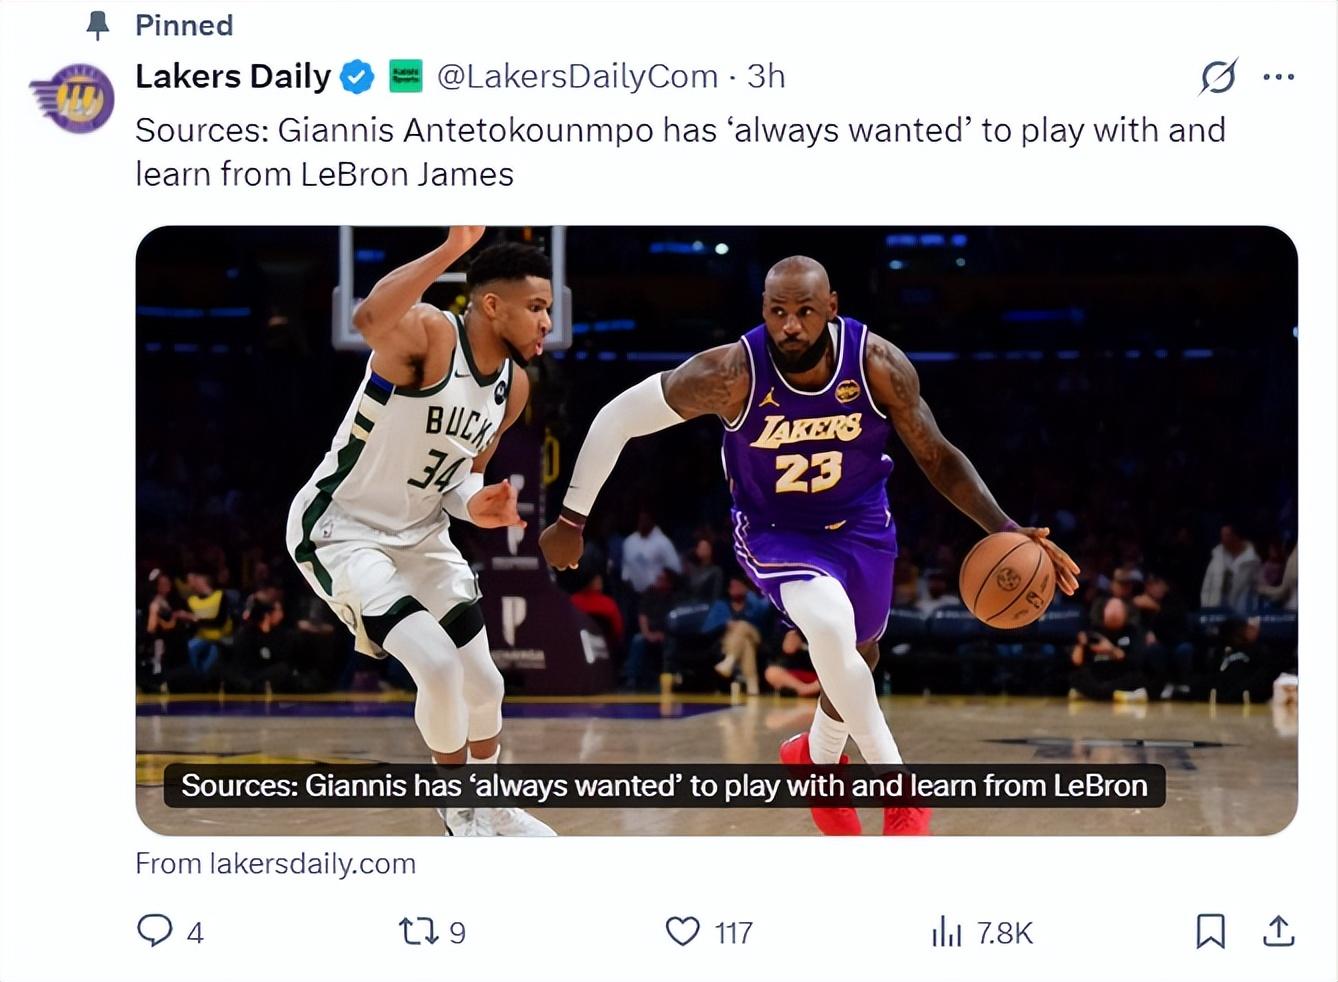Bookmark this Lakers Daily post
Screen dimensions: 1338x982
pos(1210,931)
